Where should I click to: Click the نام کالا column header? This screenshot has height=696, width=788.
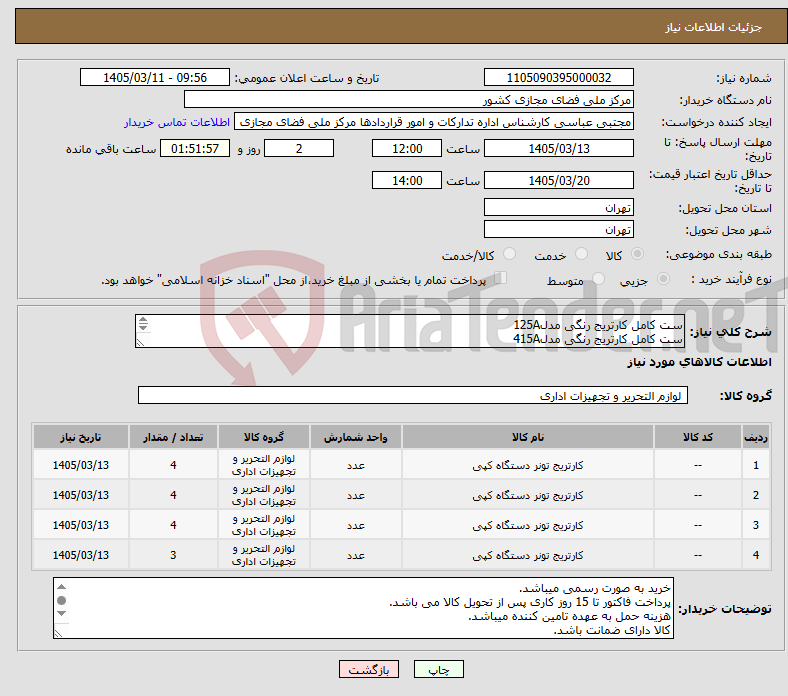528,437
